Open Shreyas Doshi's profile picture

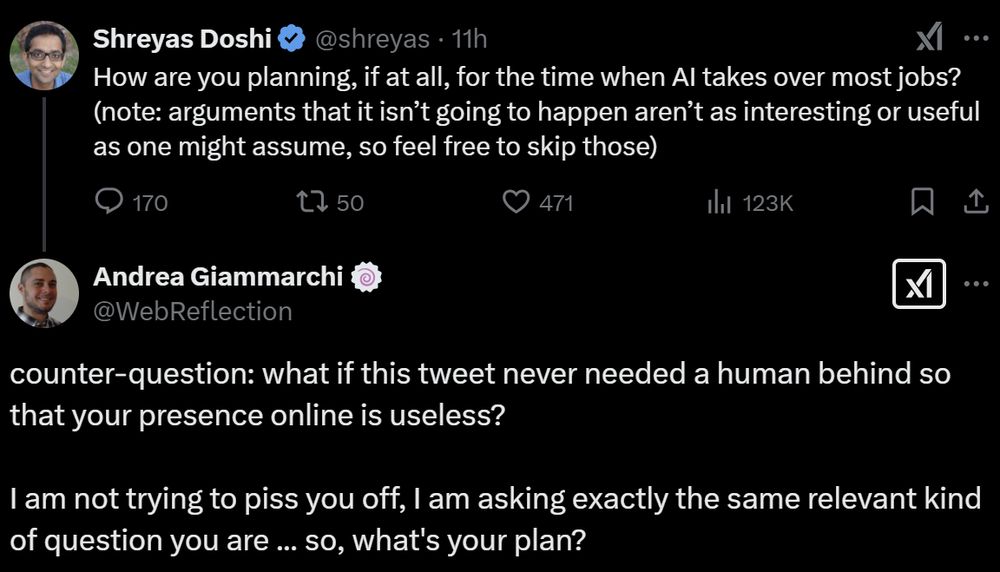44,55
